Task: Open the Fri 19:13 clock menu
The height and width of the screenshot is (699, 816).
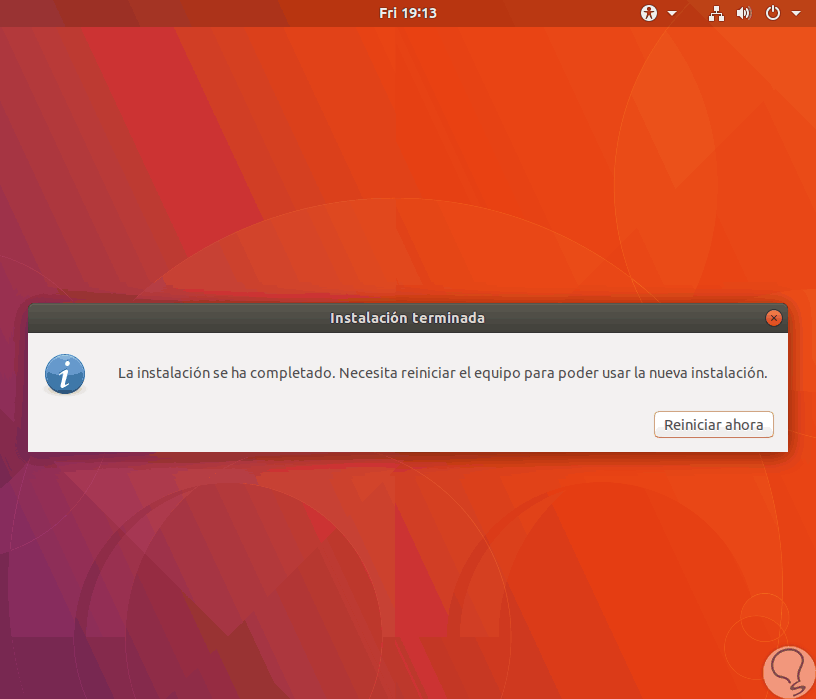Action: click(407, 13)
